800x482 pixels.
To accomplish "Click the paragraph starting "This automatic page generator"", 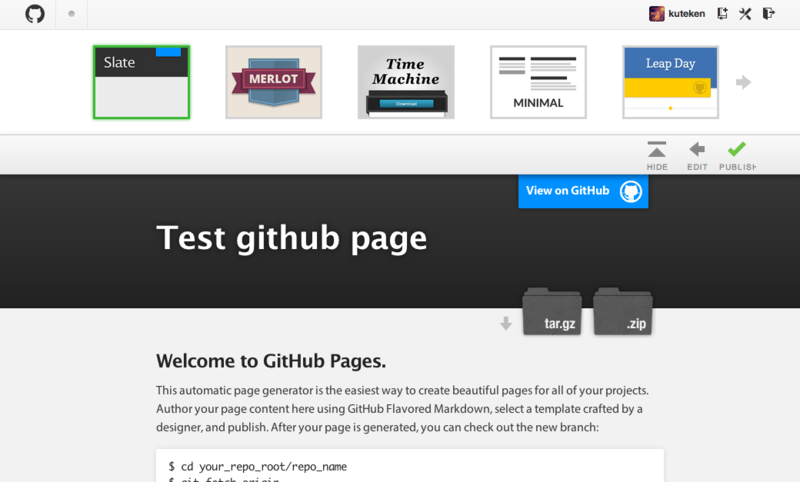I will 403,409.
